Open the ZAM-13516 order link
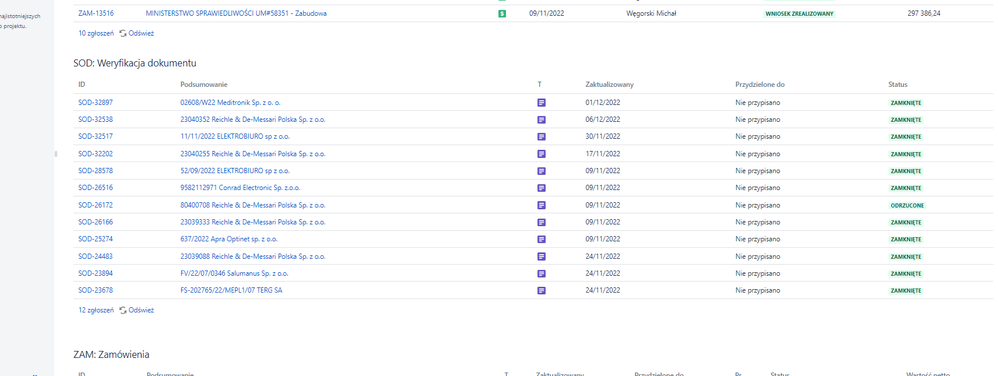998x376 pixels. pos(96,13)
